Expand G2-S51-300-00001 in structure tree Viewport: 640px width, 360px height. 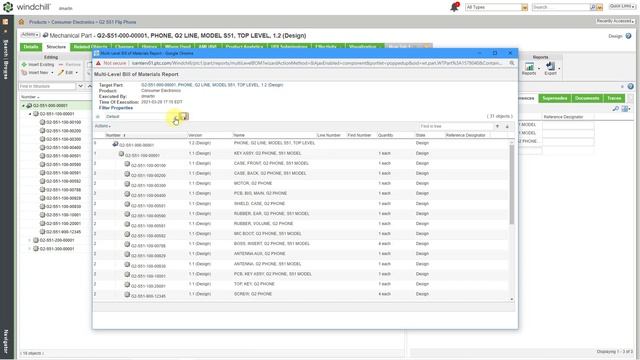pos(30,249)
